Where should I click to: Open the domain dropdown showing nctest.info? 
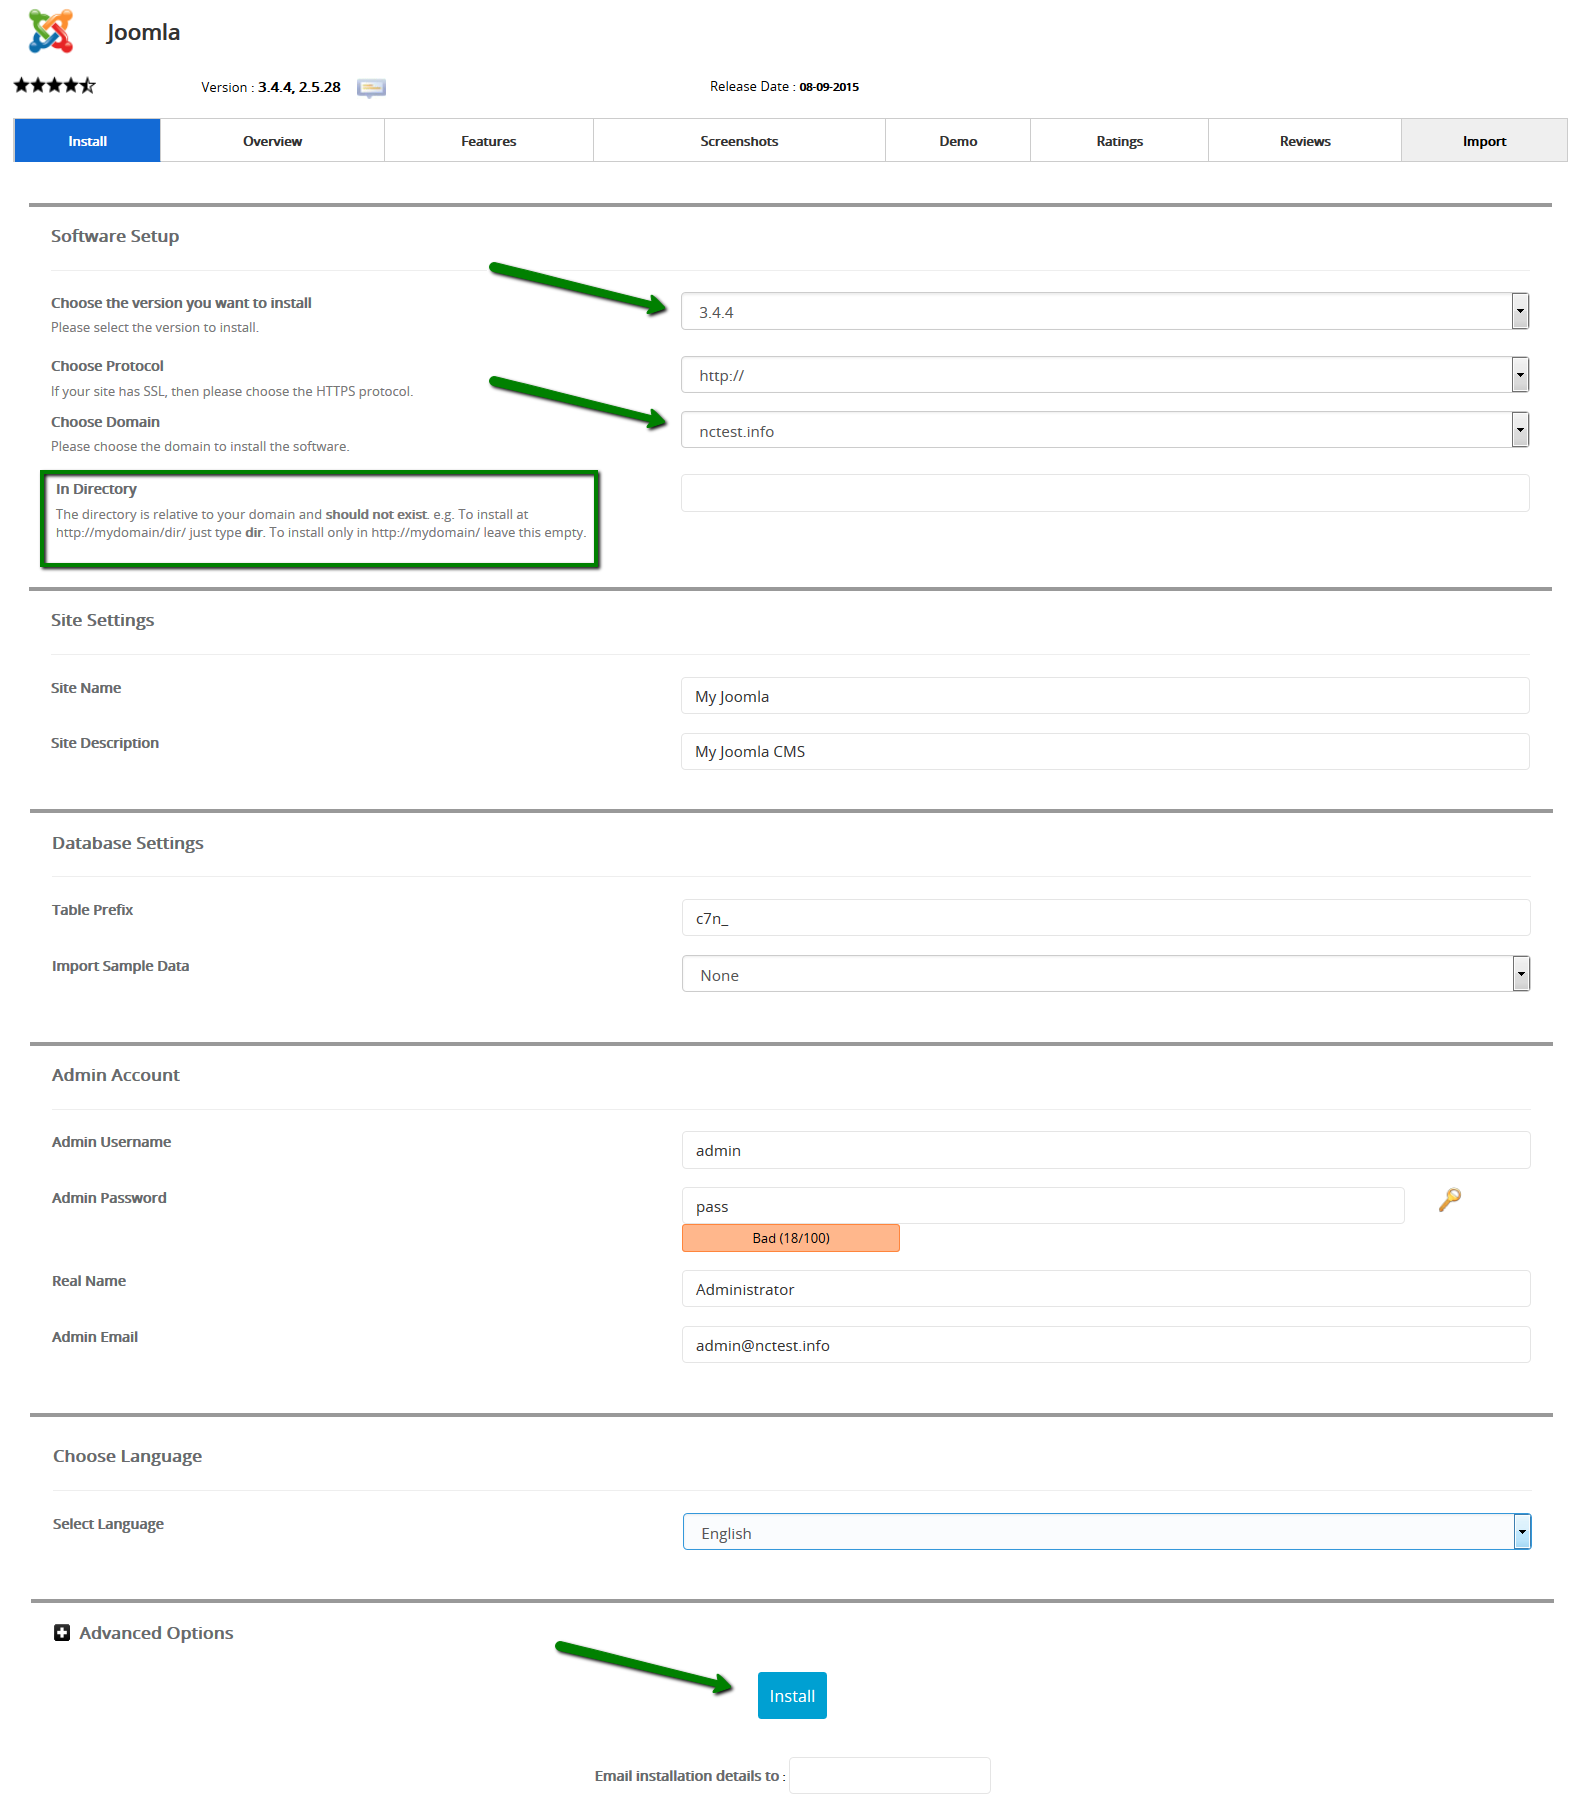click(1105, 430)
